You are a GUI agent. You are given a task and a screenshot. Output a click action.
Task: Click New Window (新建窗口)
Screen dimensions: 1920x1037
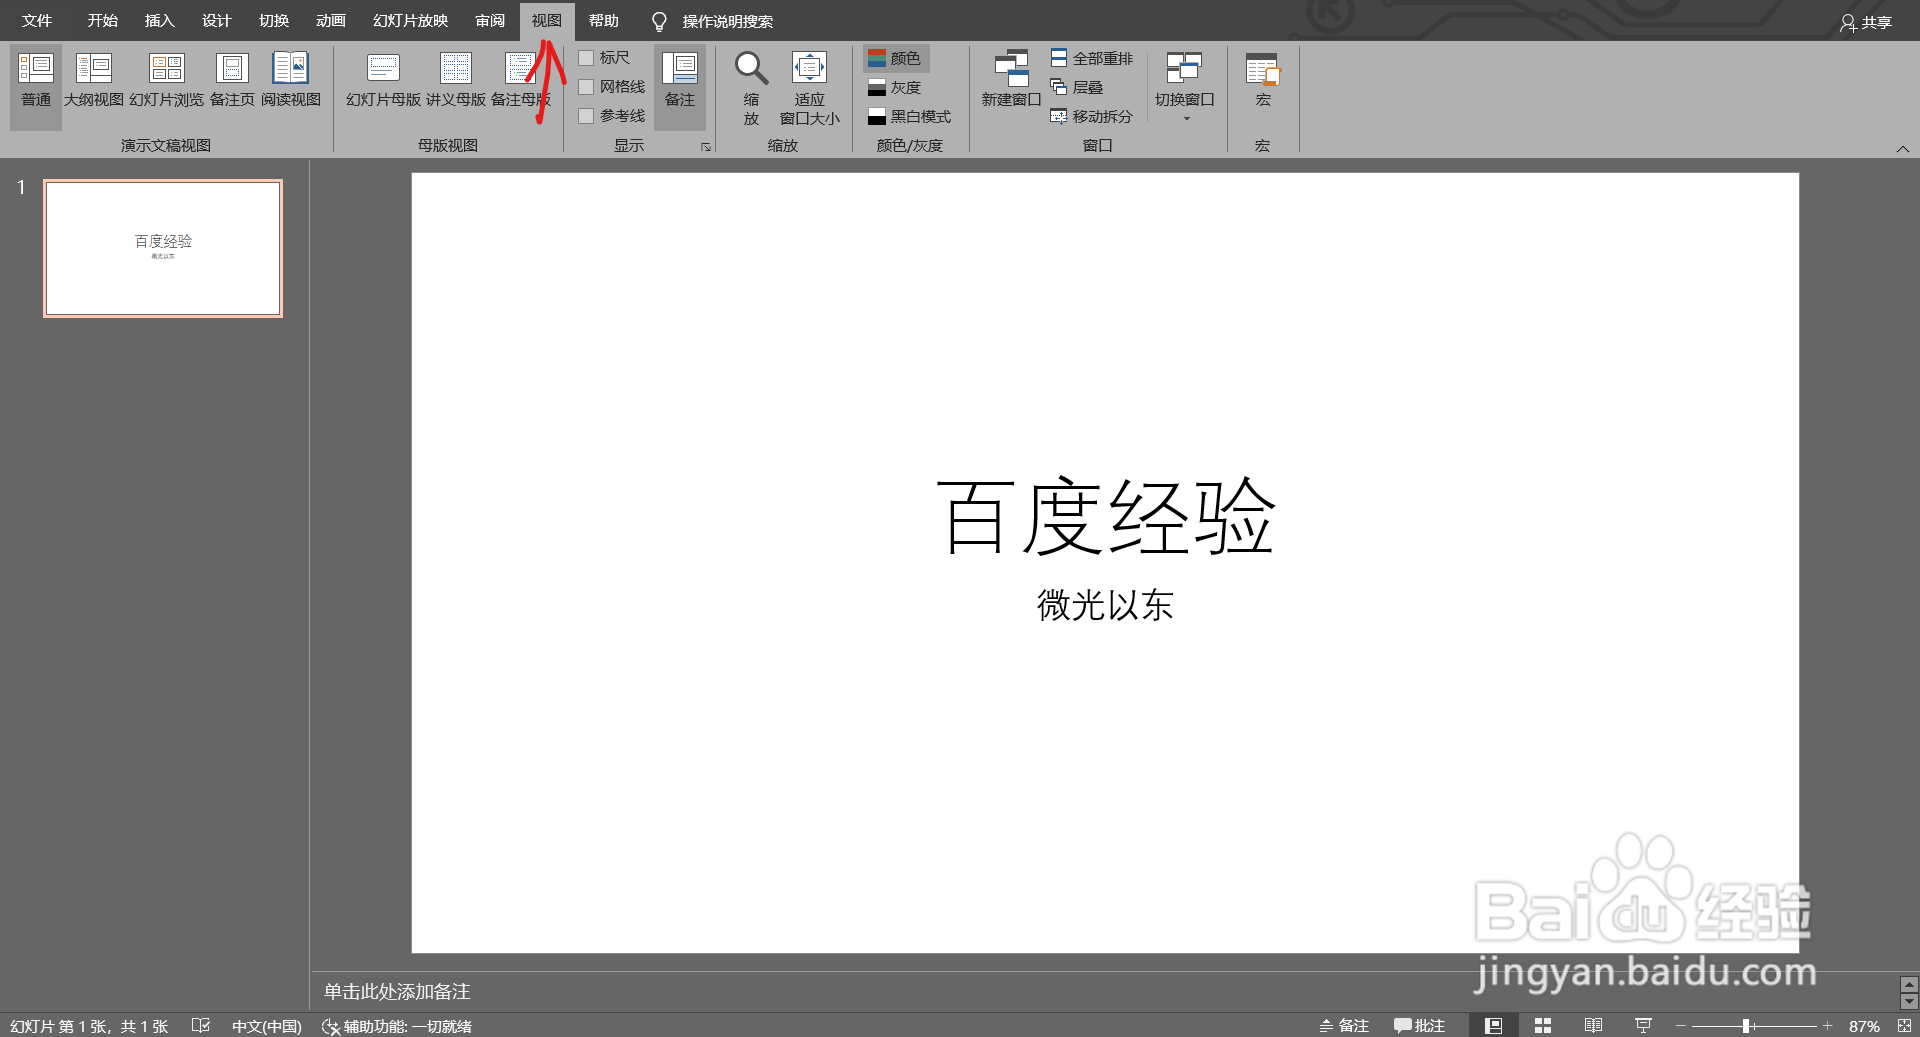tap(1011, 80)
